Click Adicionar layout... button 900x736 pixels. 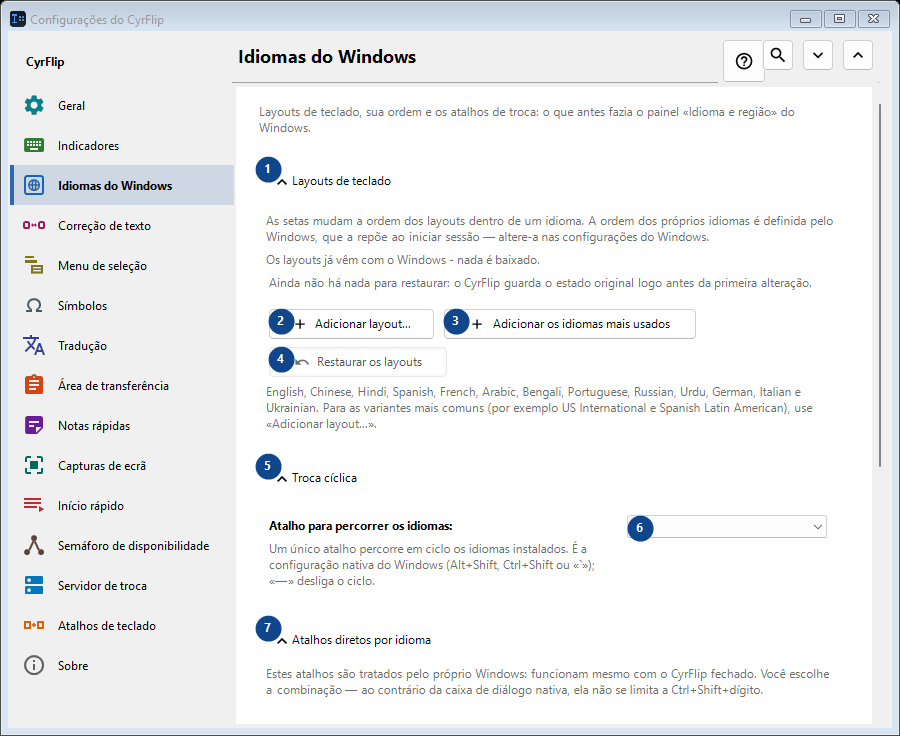click(351, 324)
